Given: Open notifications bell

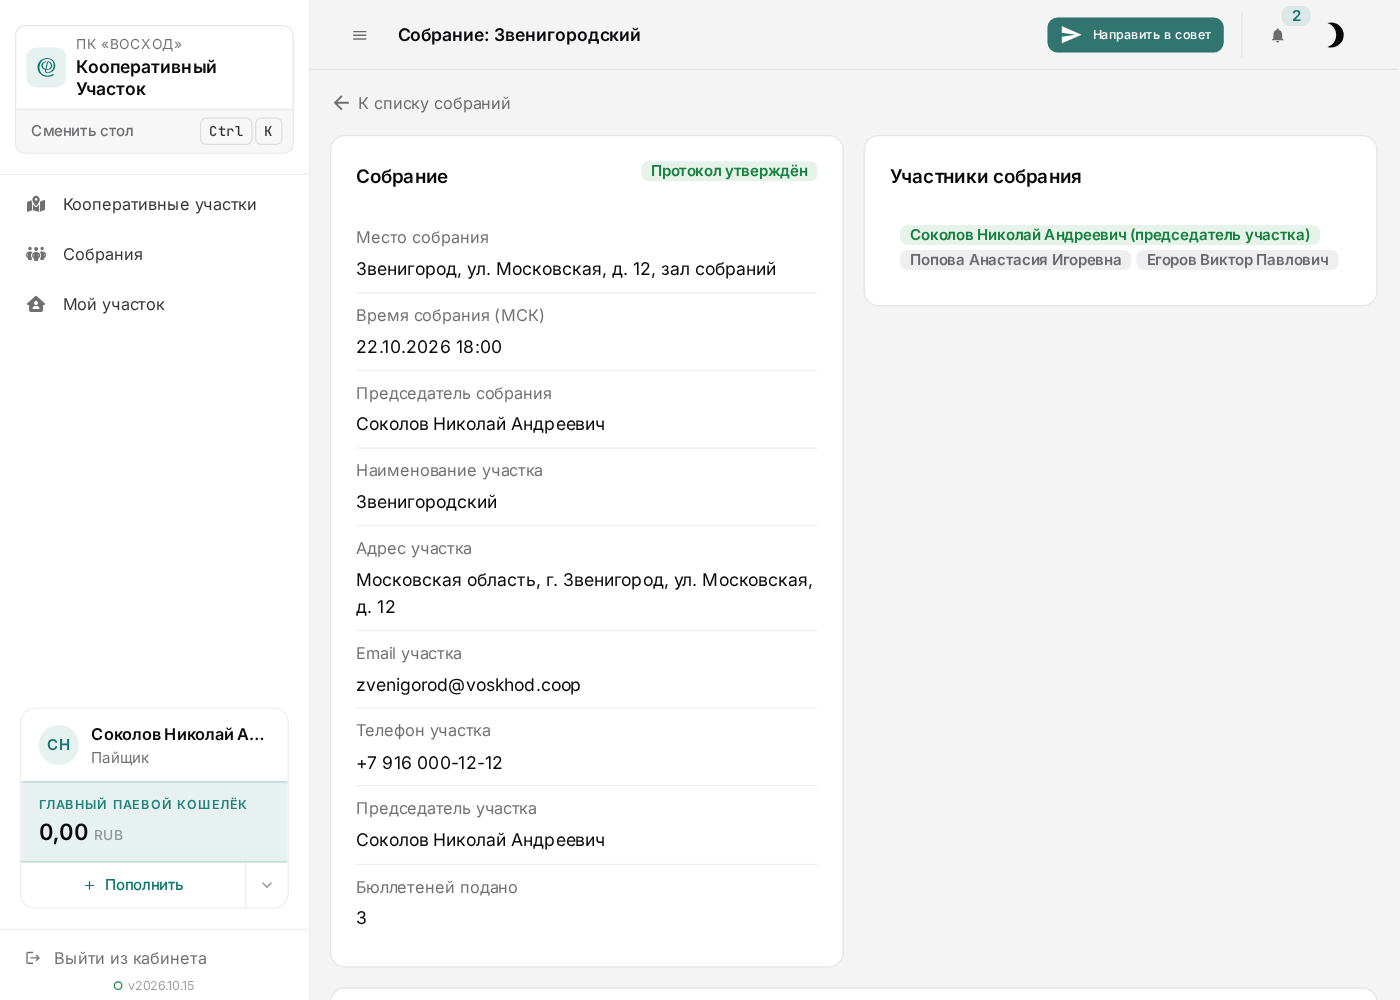Looking at the screenshot, I should (1277, 35).
